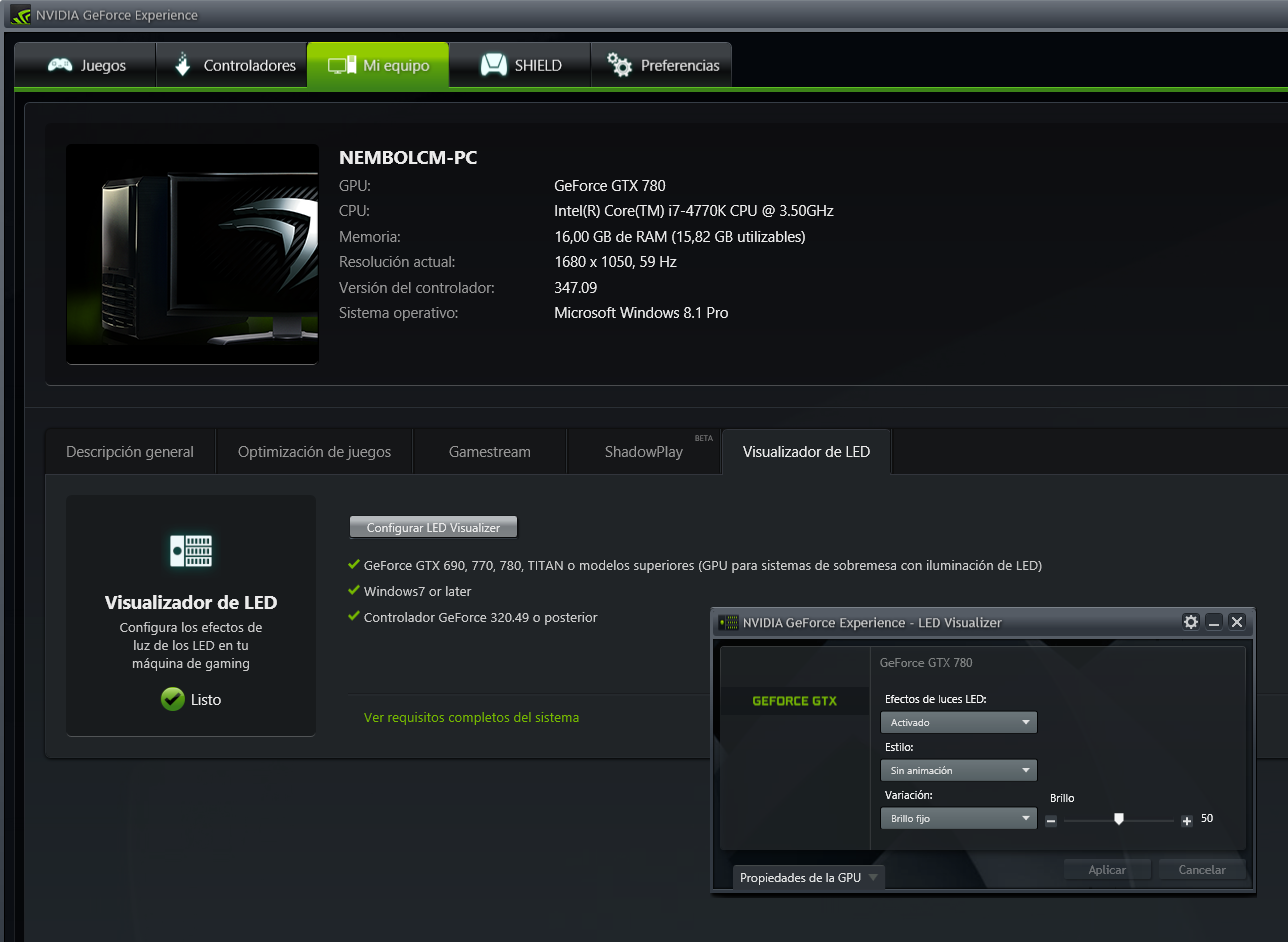Click the green Listo checkmark icon
This screenshot has width=1288, height=942.
click(x=172, y=699)
